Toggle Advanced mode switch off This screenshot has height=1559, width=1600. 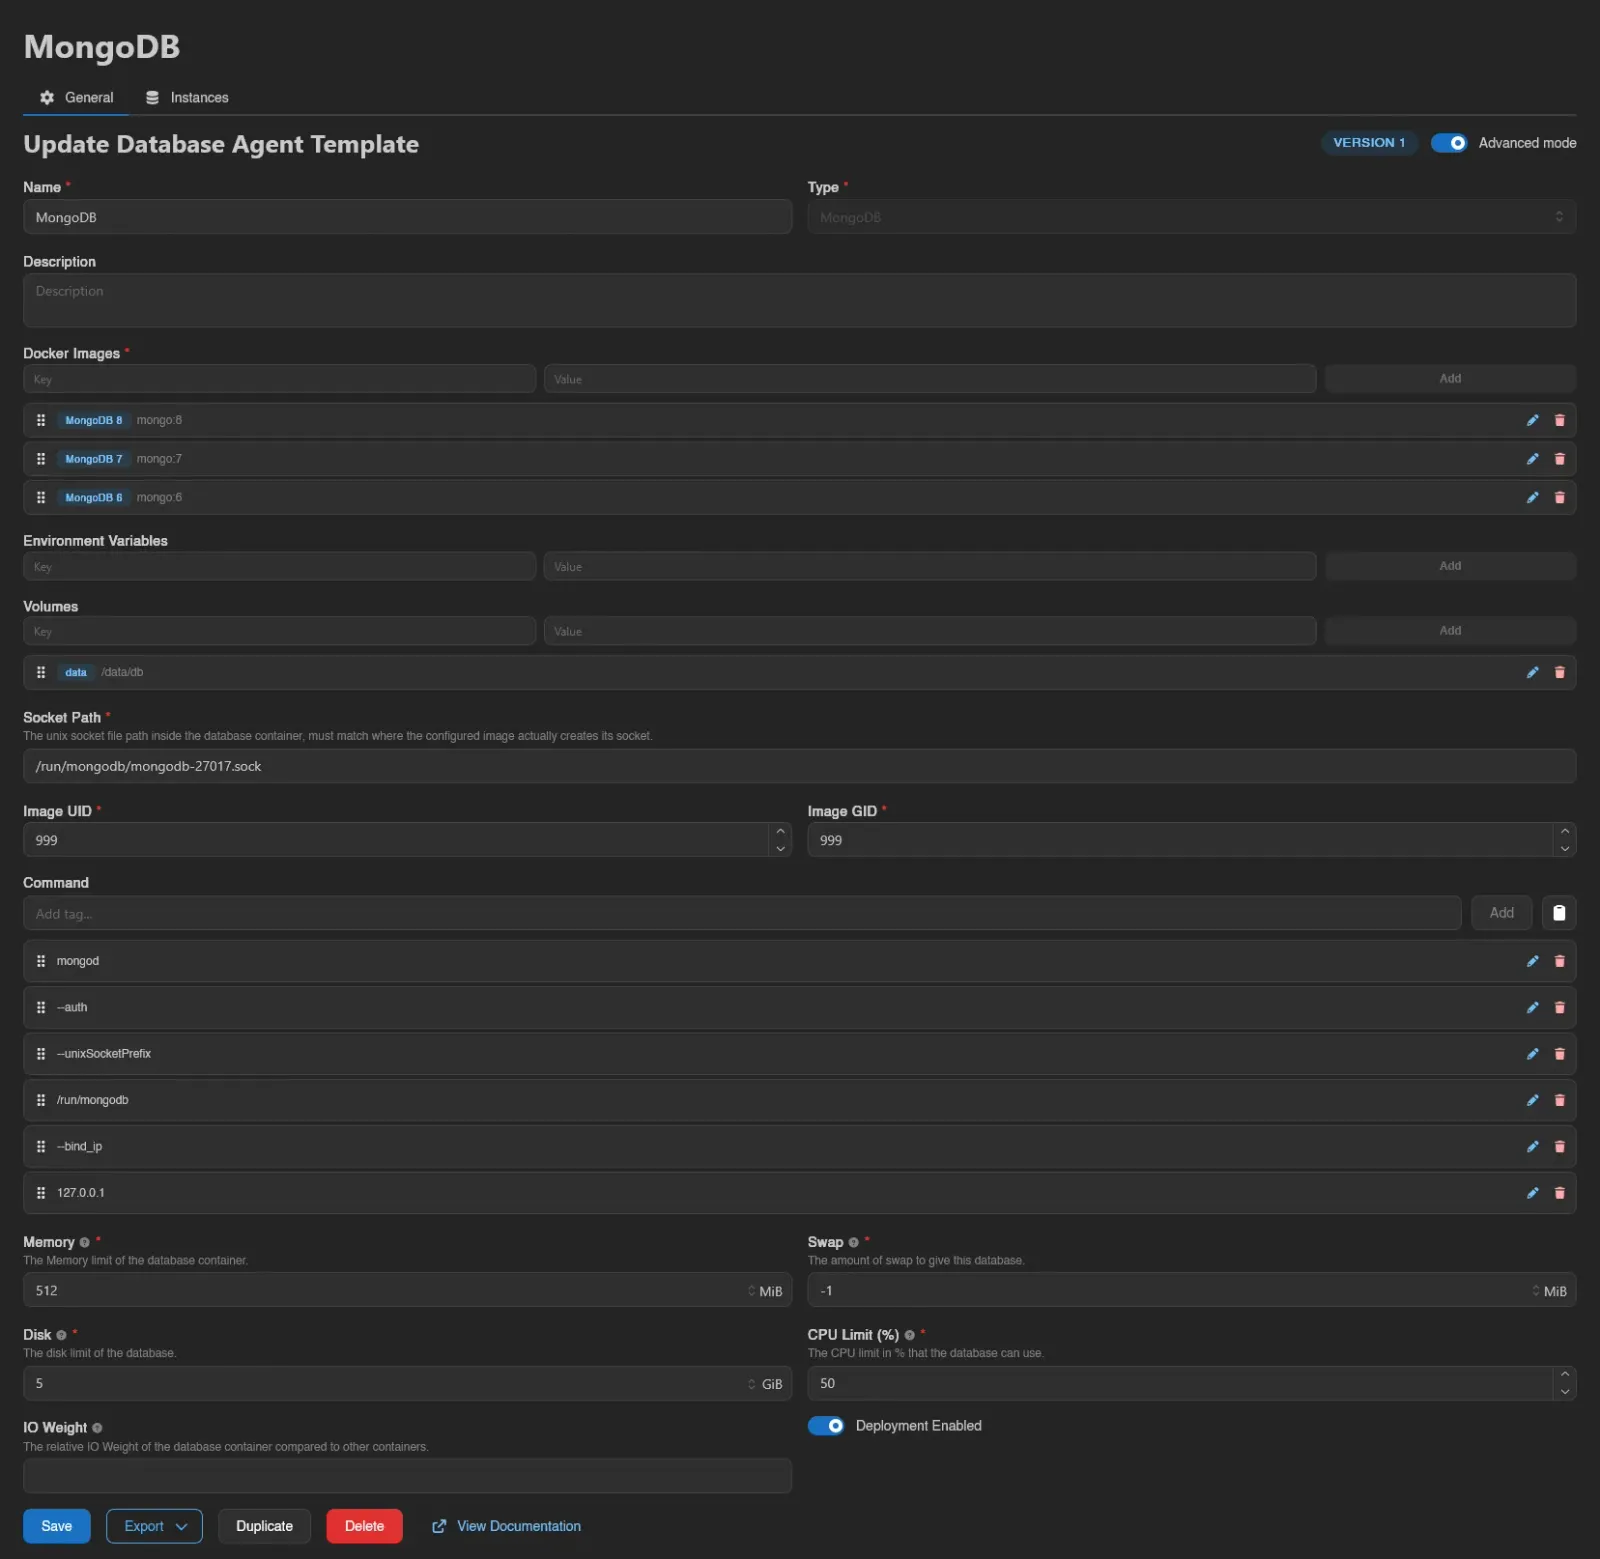point(1449,143)
